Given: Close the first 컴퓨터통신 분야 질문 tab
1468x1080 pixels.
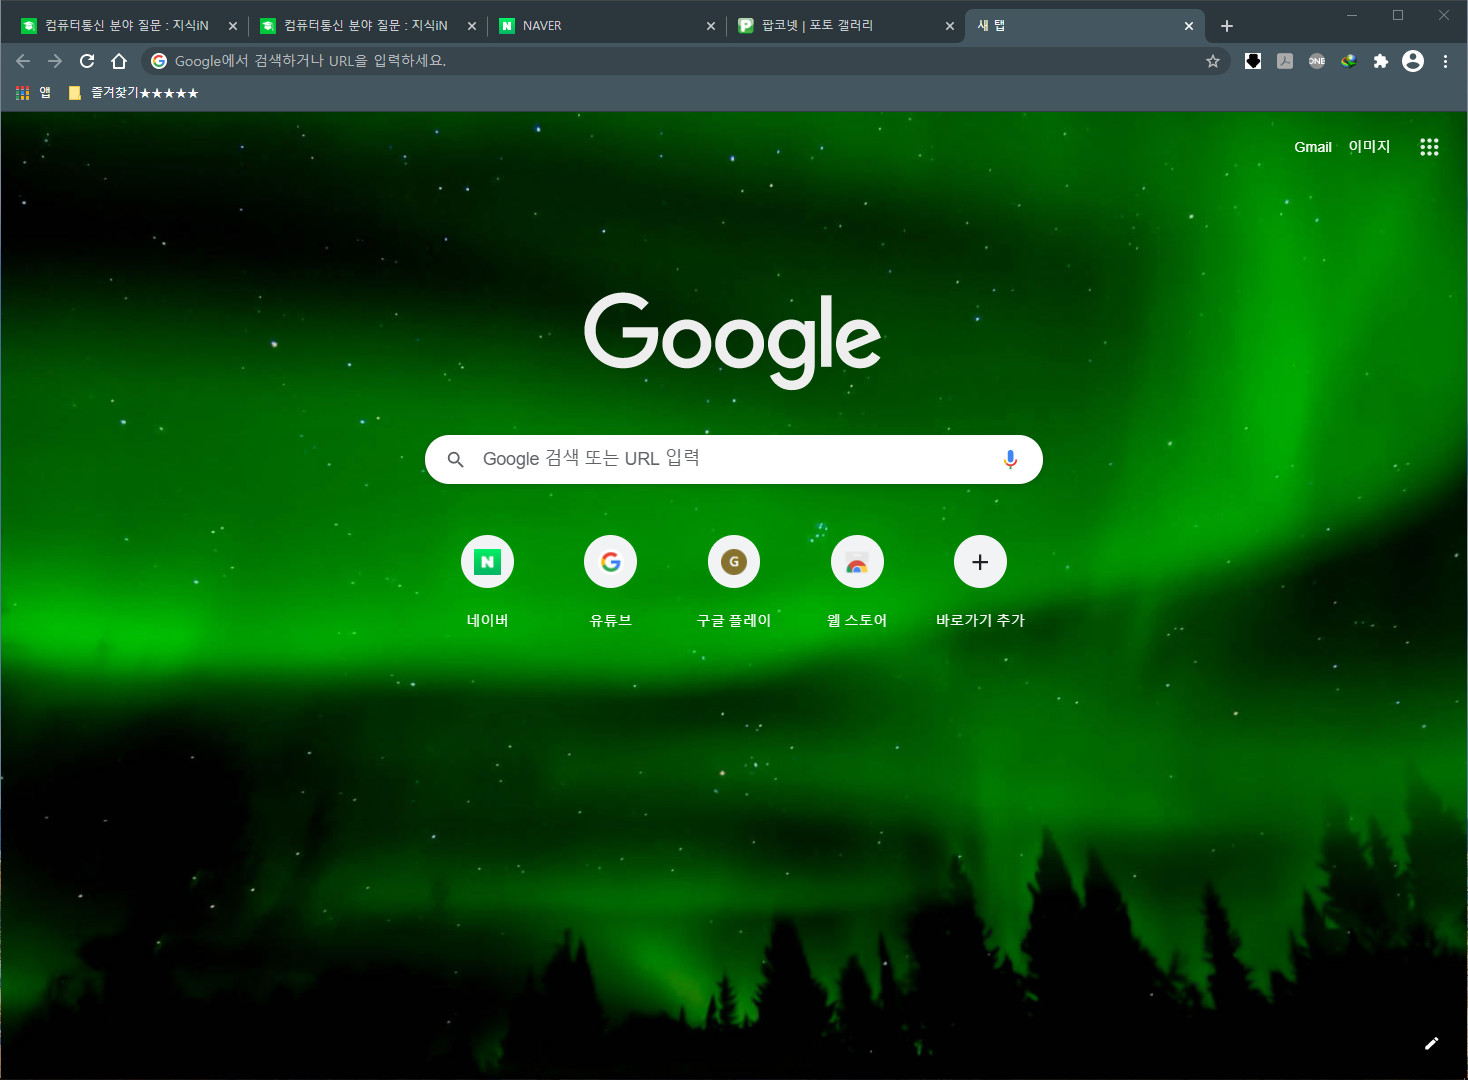Looking at the screenshot, I should point(233,26).
